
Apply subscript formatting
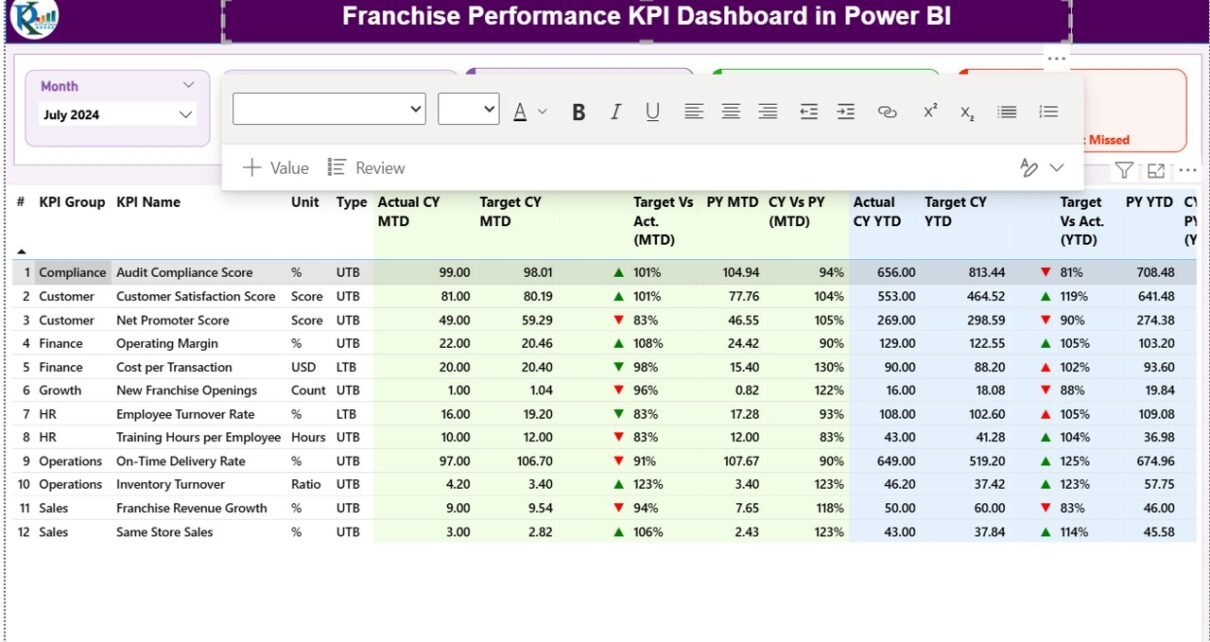pyautogui.click(x=967, y=113)
